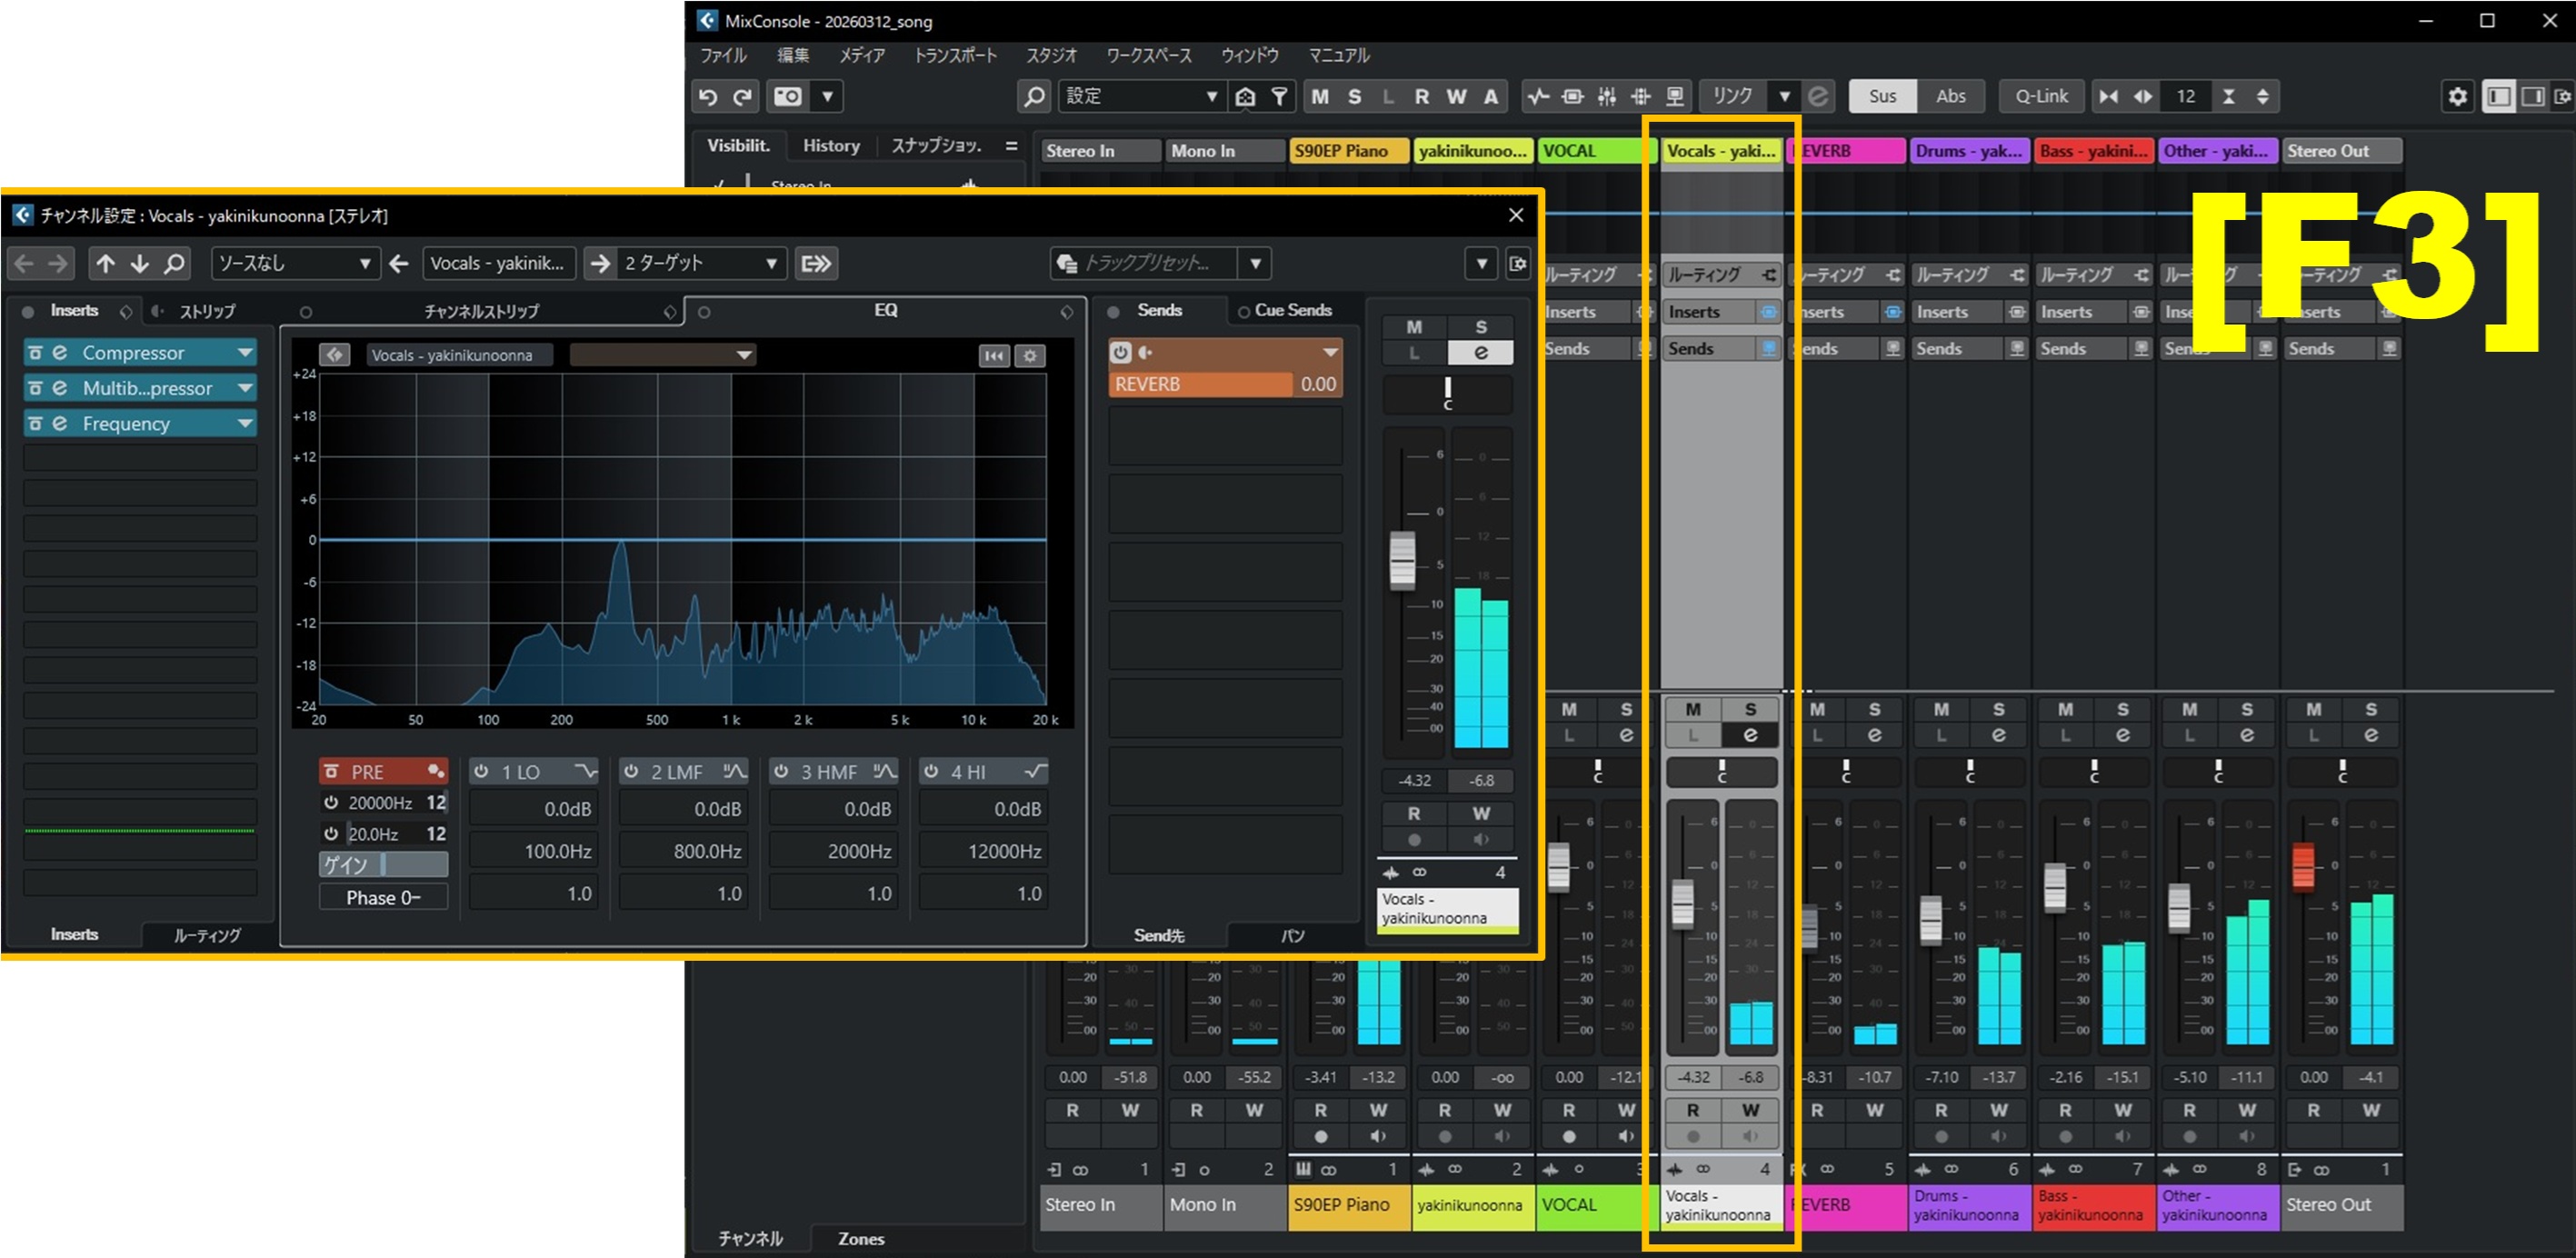Open the Frequency insert dropdown arrow
The width and height of the screenshot is (2576, 1258).
245,424
